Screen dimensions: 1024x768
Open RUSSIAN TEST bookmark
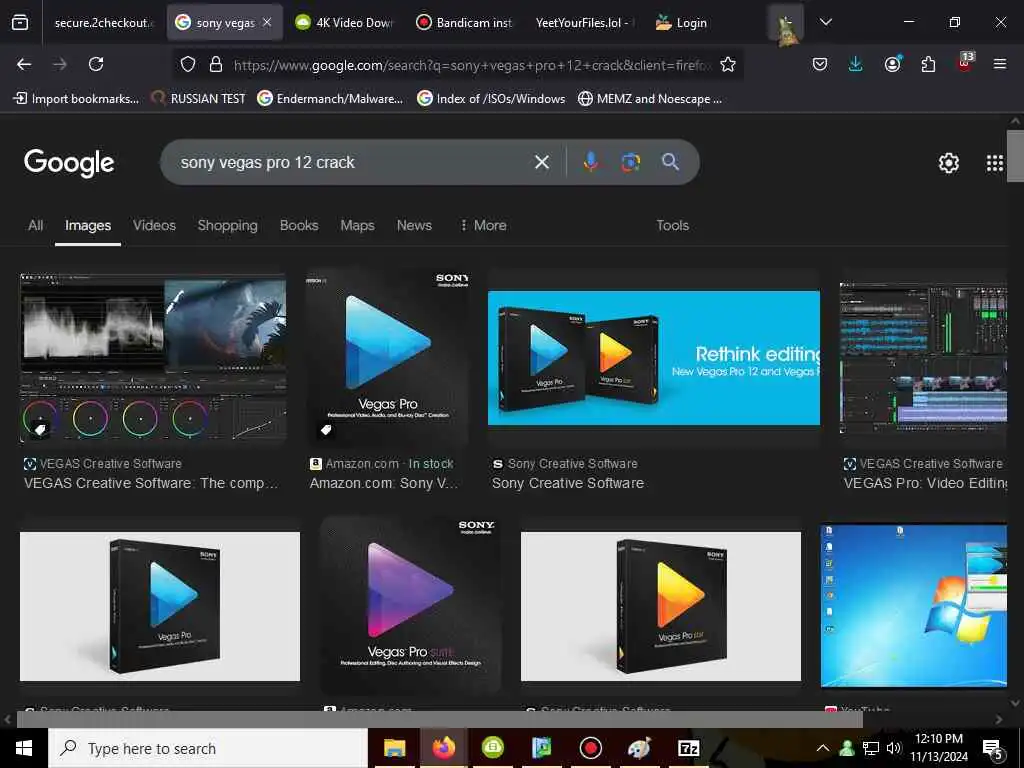point(199,99)
